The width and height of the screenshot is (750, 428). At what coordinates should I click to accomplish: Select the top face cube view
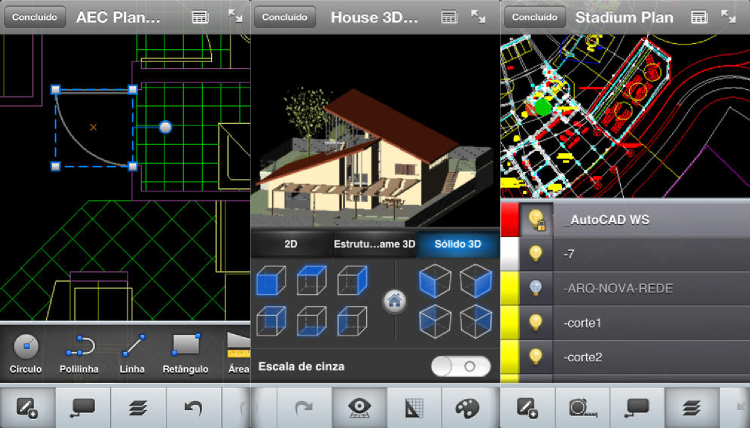311,280
